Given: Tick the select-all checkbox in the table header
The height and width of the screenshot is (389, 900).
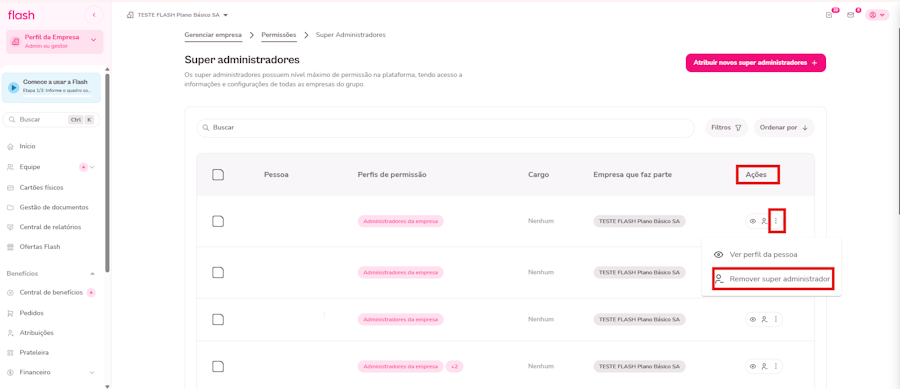Looking at the screenshot, I should click(x=218, y=174).
